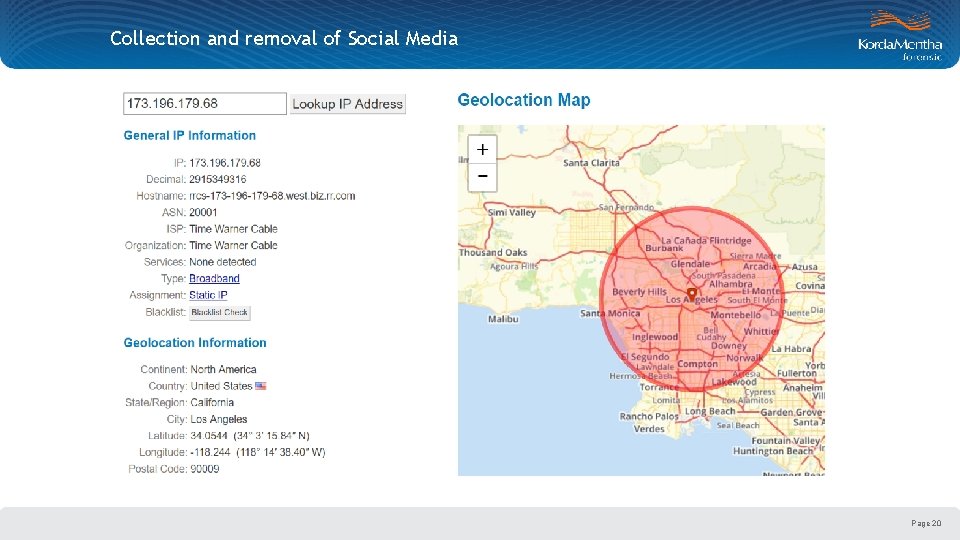Open the Static IP assignment link
Viewport: 960px width, 540px height.
[x=208, y=295]
